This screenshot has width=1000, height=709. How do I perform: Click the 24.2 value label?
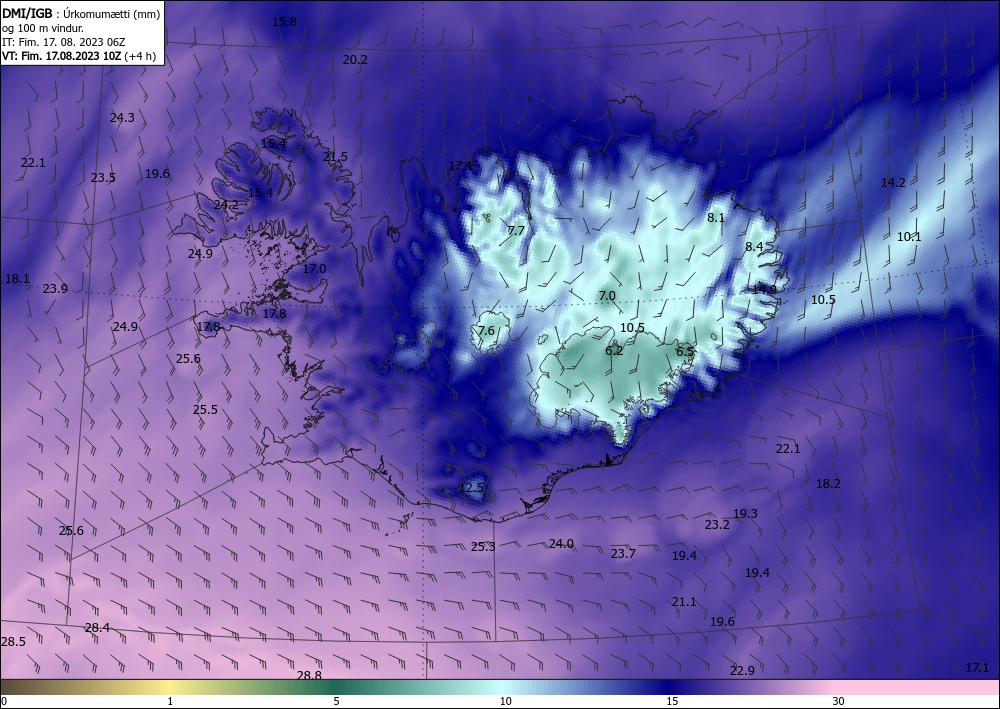click(x=226, y=205)
